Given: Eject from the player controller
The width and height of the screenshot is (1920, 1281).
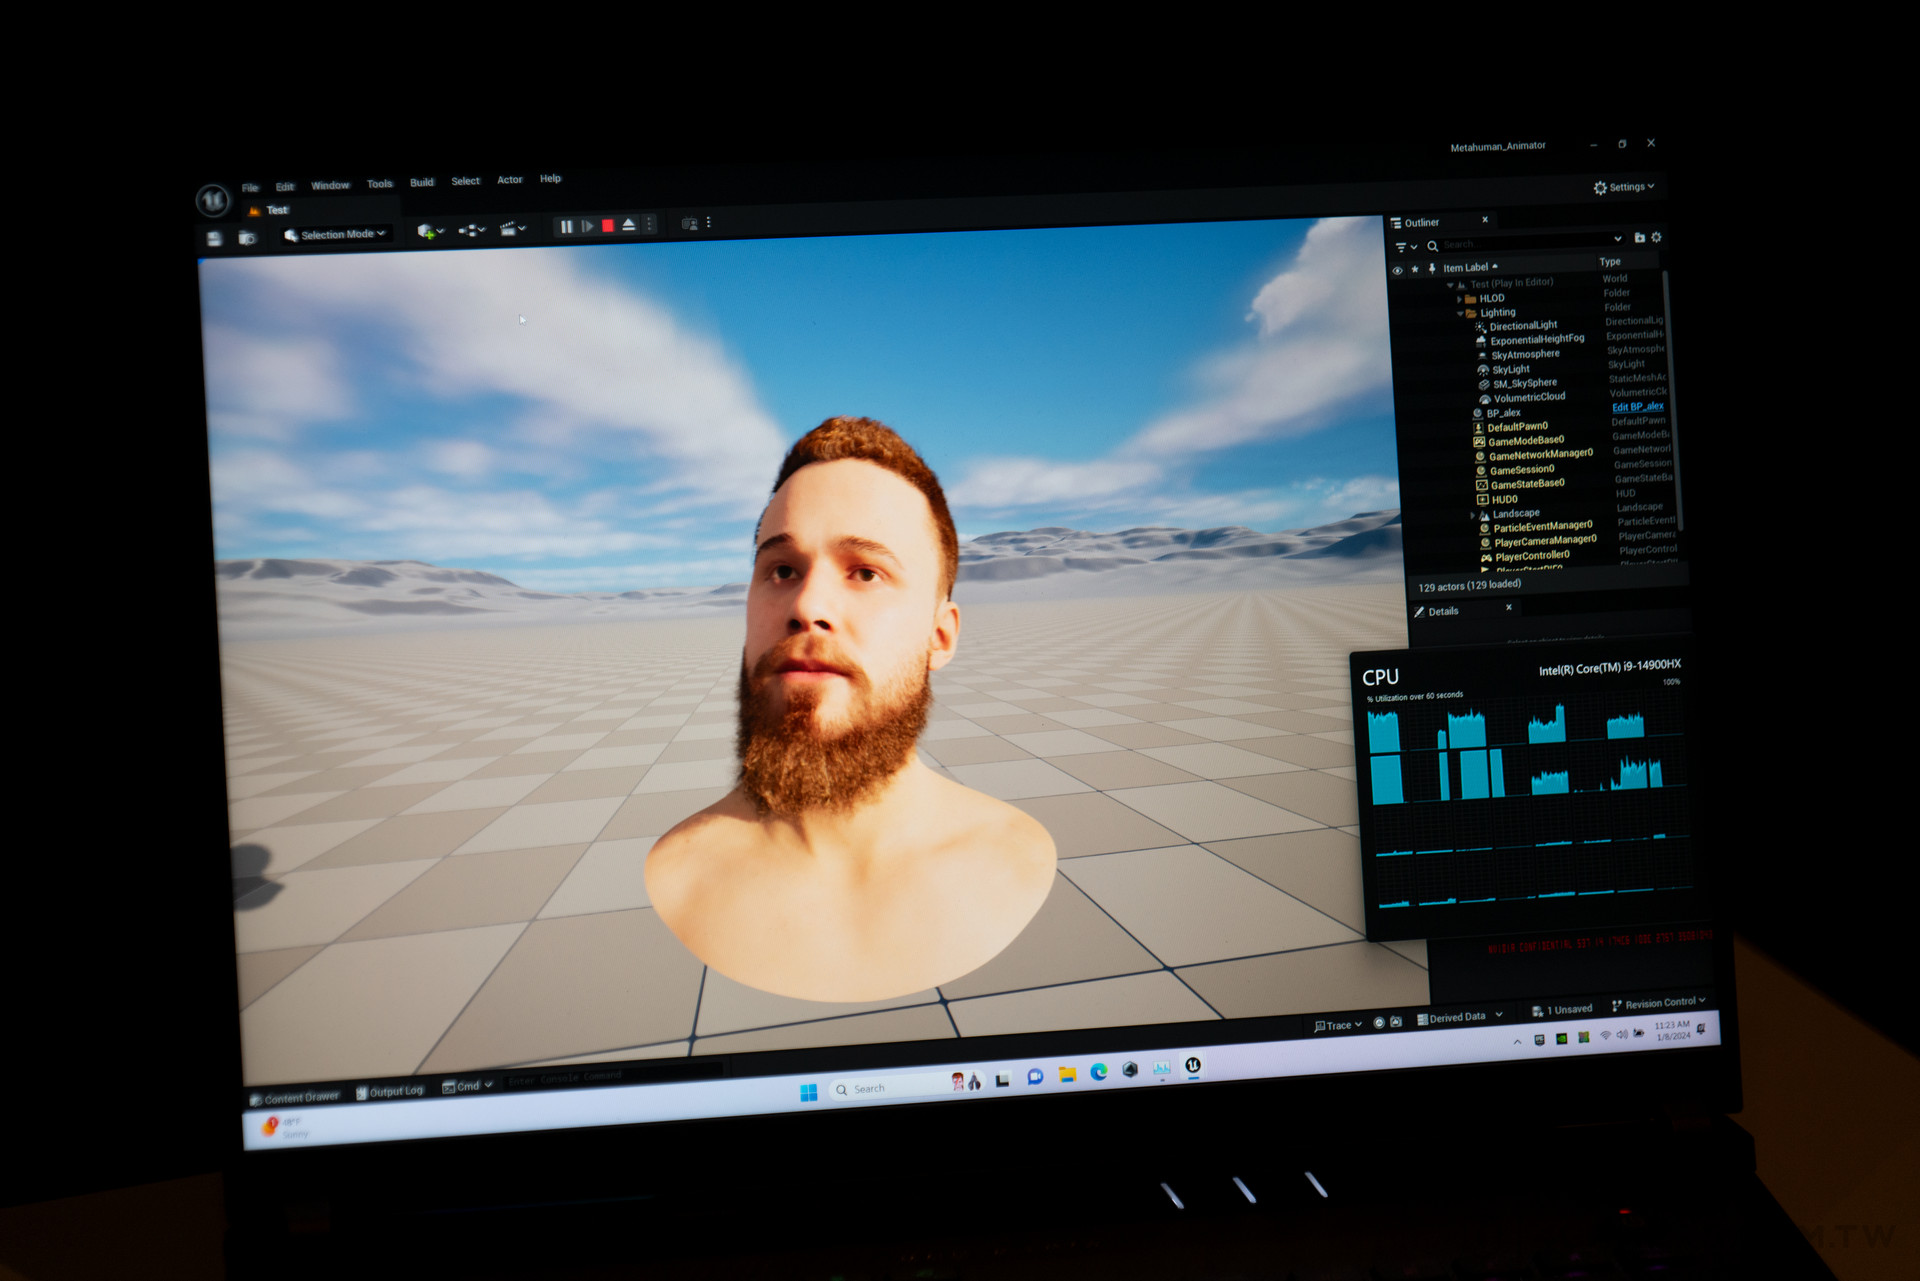Looking at the screenshot, I should click(x=629, y=225).
